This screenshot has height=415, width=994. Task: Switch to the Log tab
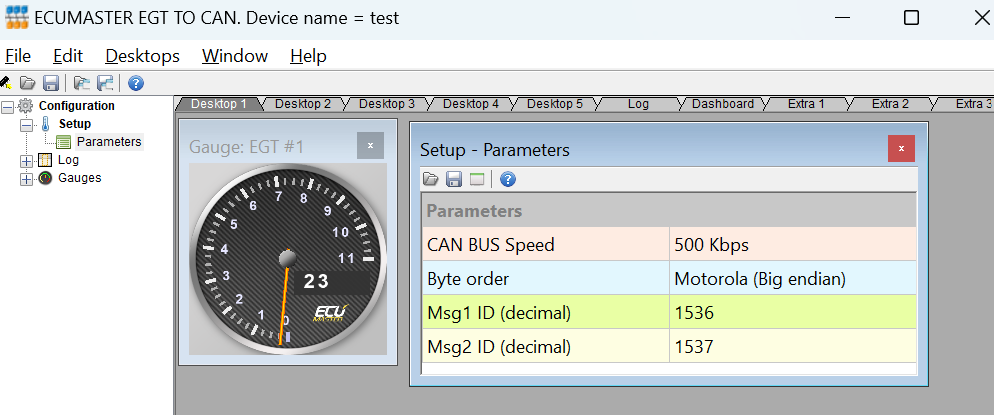(638, 104)
